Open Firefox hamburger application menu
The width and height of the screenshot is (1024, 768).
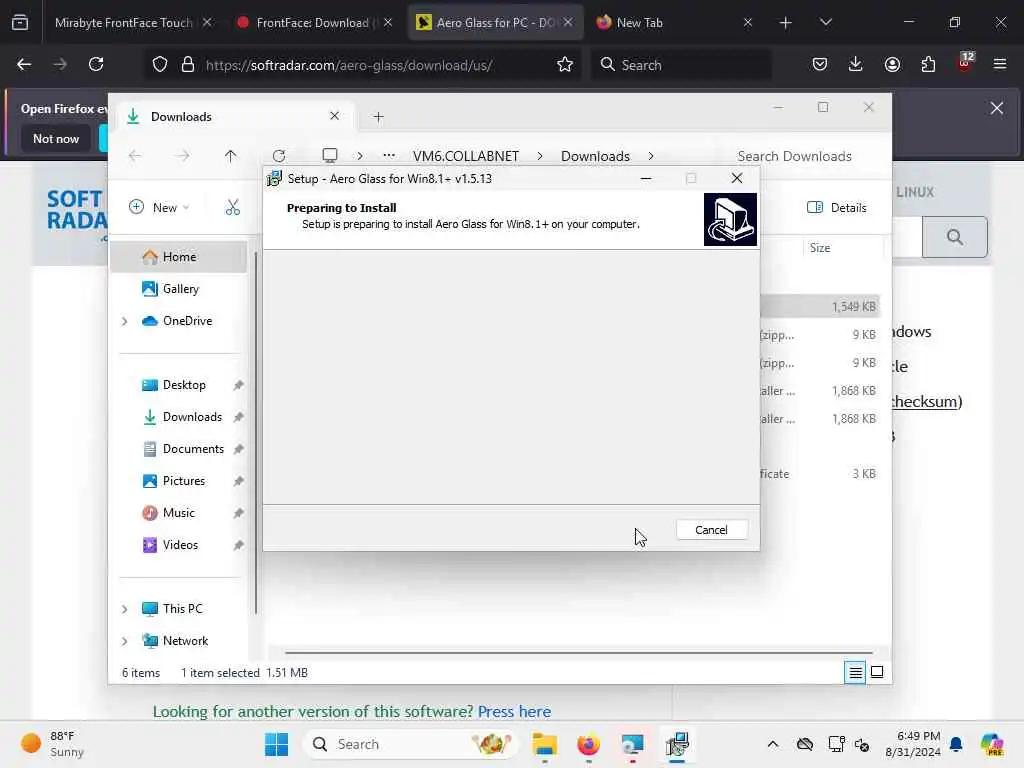(x=1000, y=64)
